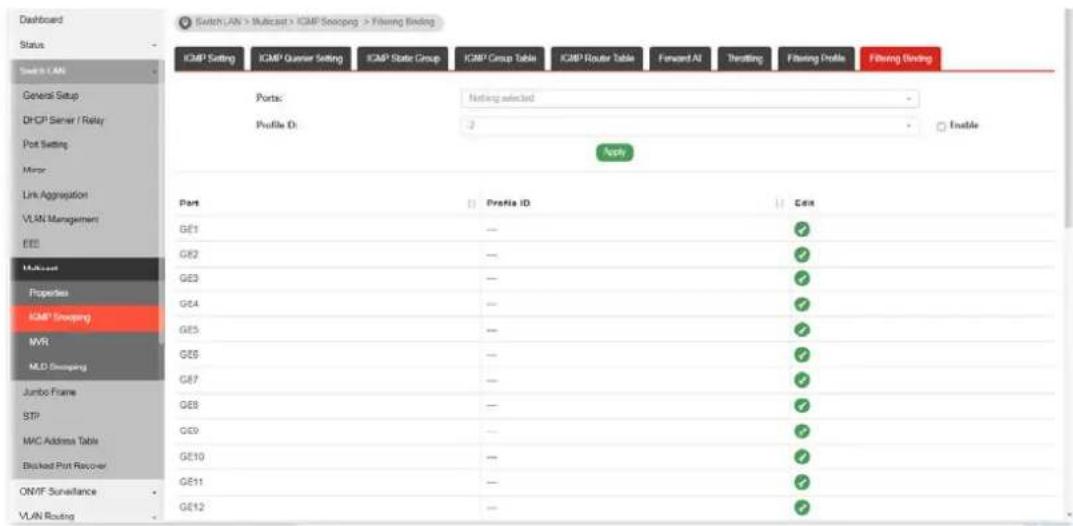Click the edit icon for port GE10

(801, 456)
